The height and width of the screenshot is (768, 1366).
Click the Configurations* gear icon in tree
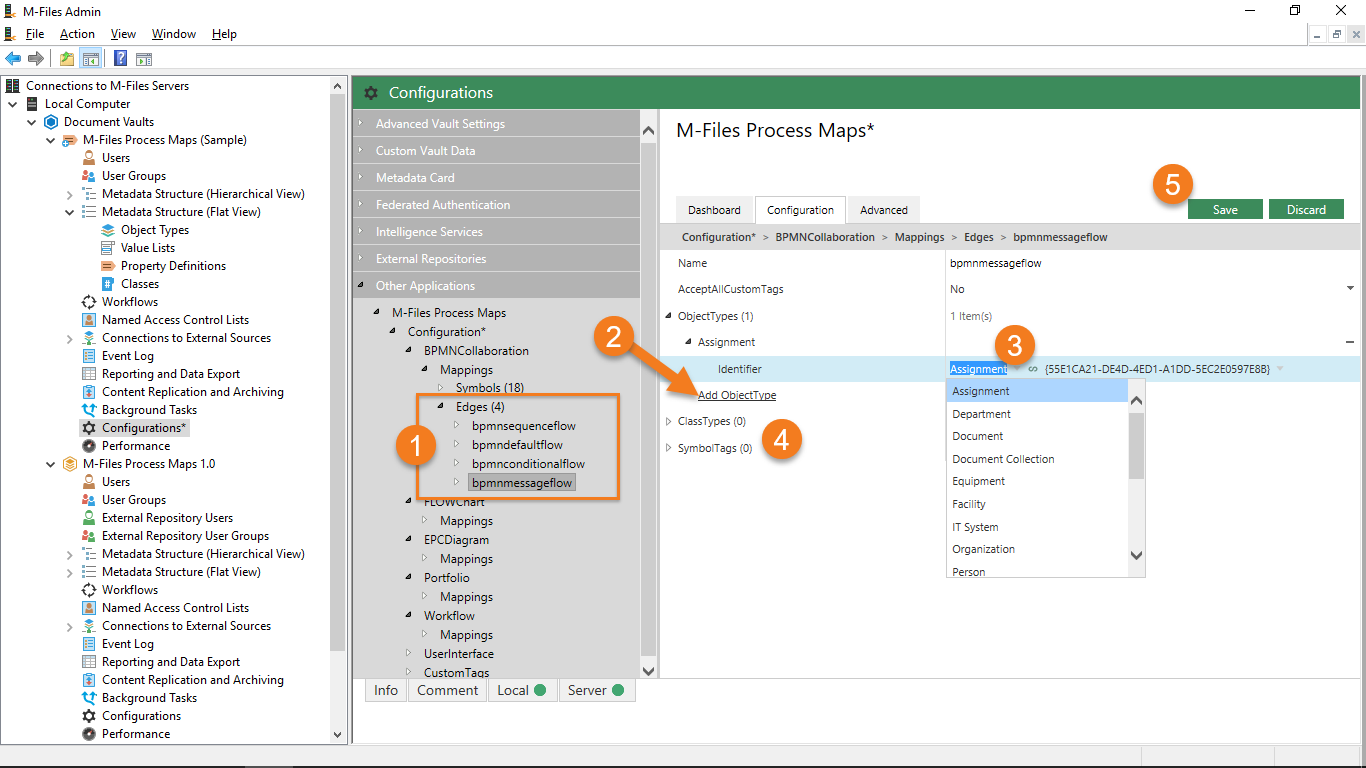[89, 428]
